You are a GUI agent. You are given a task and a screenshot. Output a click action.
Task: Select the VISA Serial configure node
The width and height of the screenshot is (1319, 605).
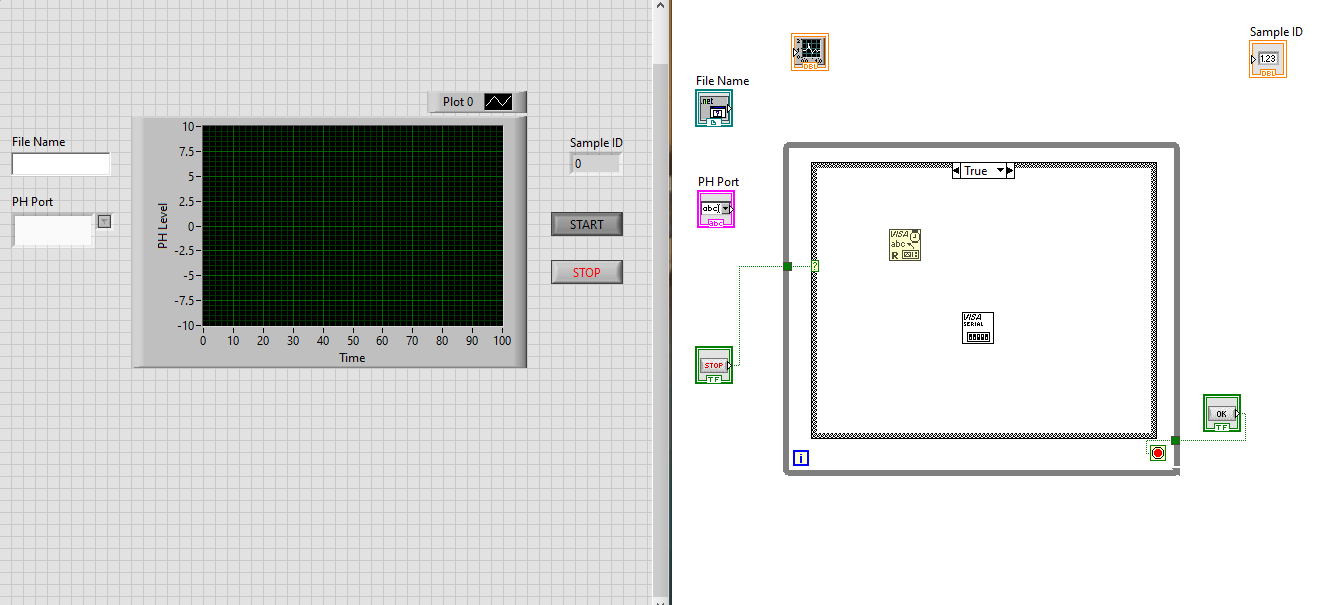pos(978,328)
